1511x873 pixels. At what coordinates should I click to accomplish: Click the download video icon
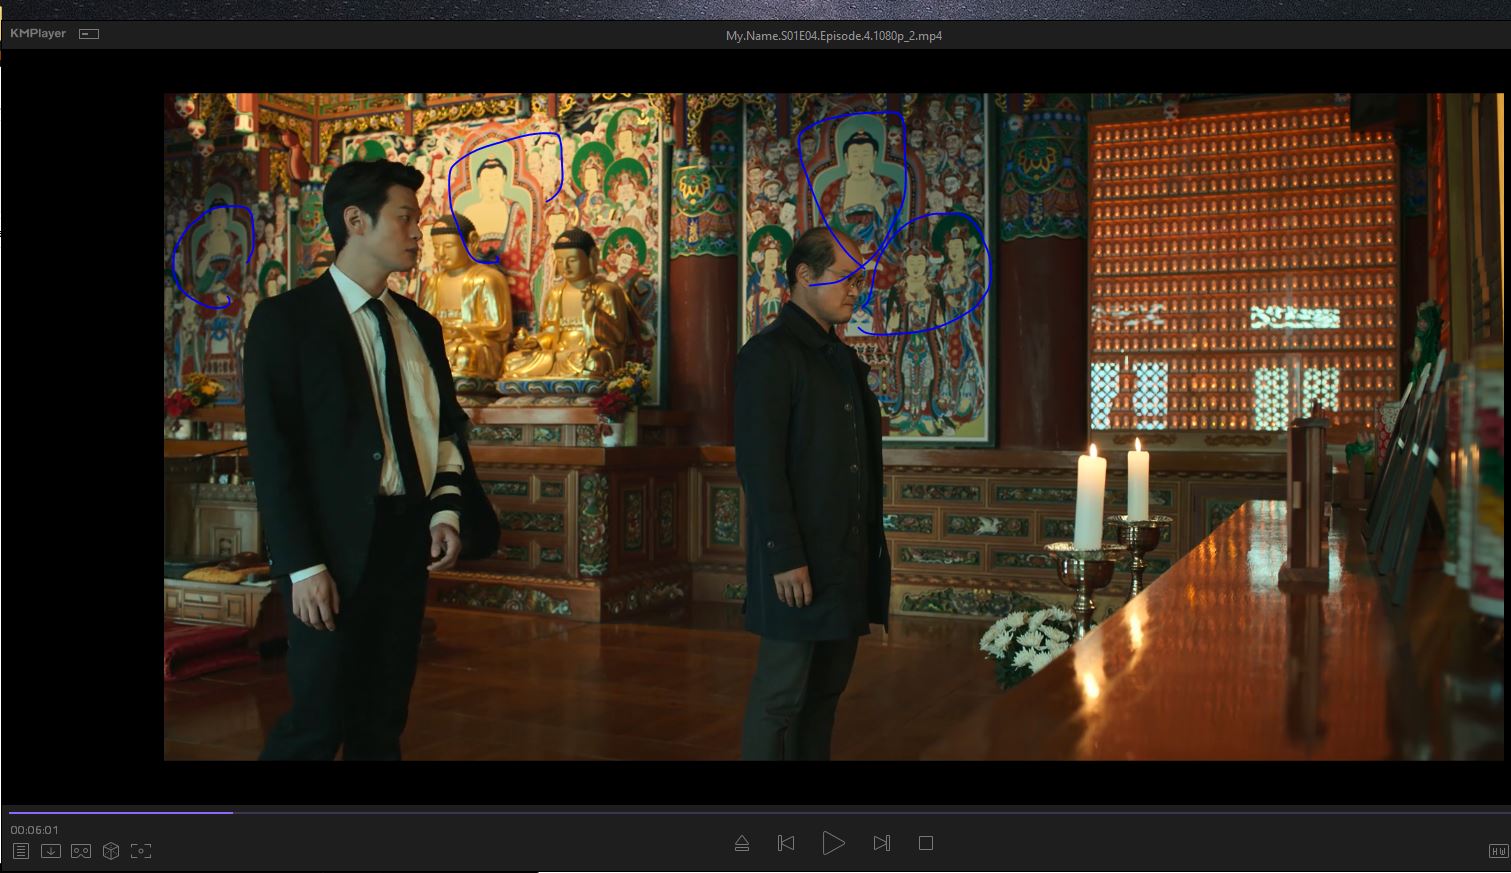[x=51, y=851]
